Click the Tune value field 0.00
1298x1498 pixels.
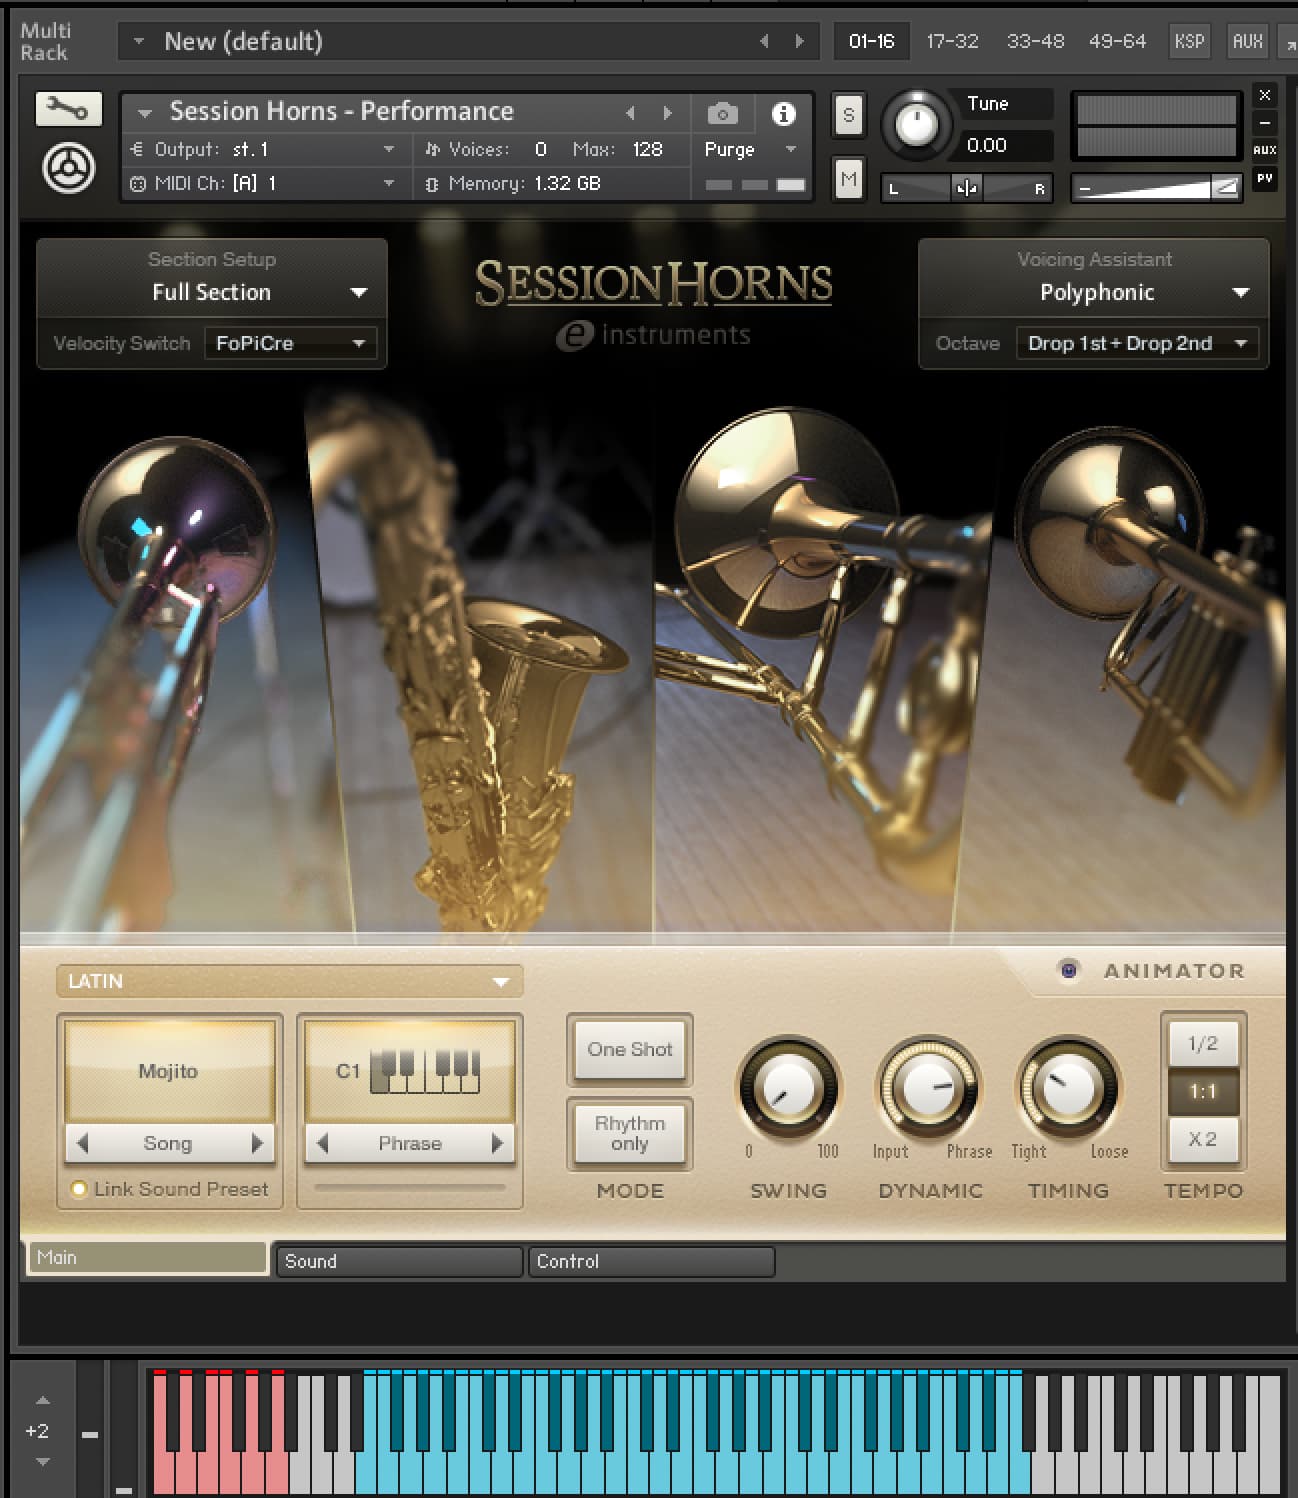pos(1005,146)
